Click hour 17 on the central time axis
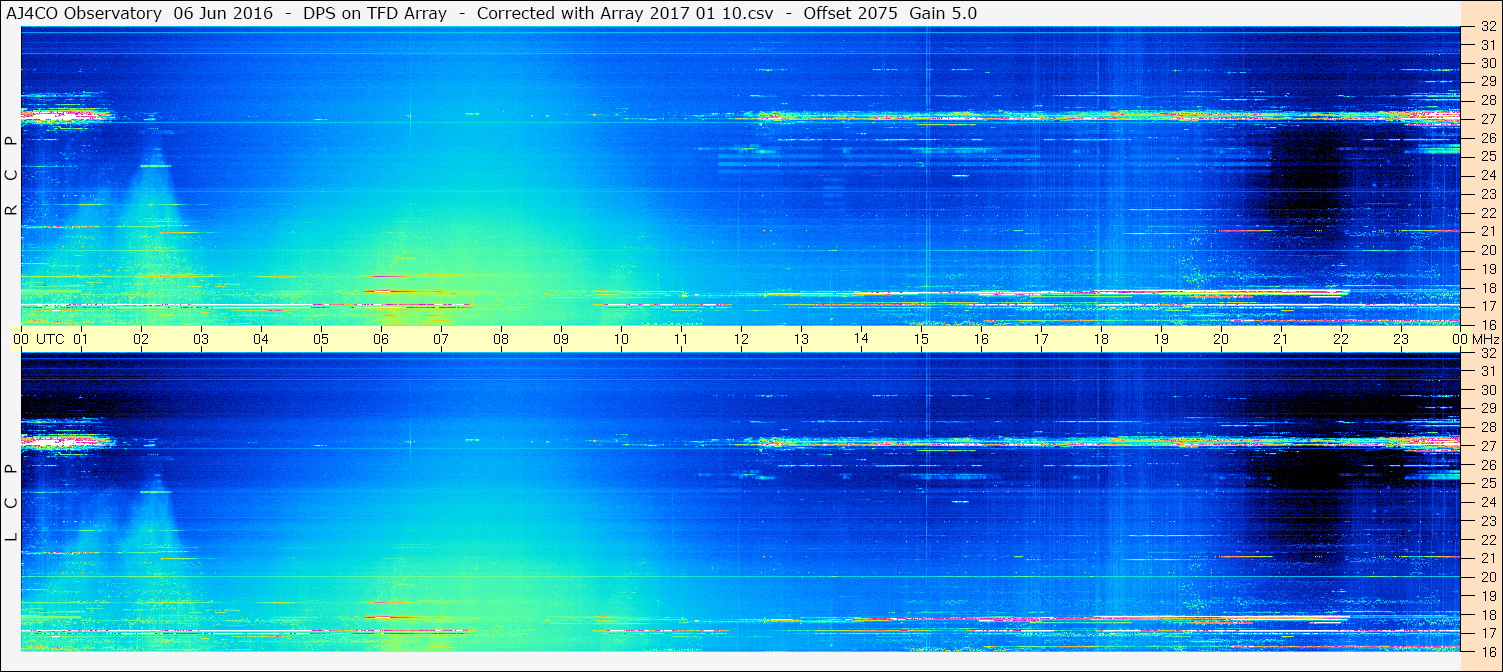Screen dimensions: 1503x672 pos(1041,339)
